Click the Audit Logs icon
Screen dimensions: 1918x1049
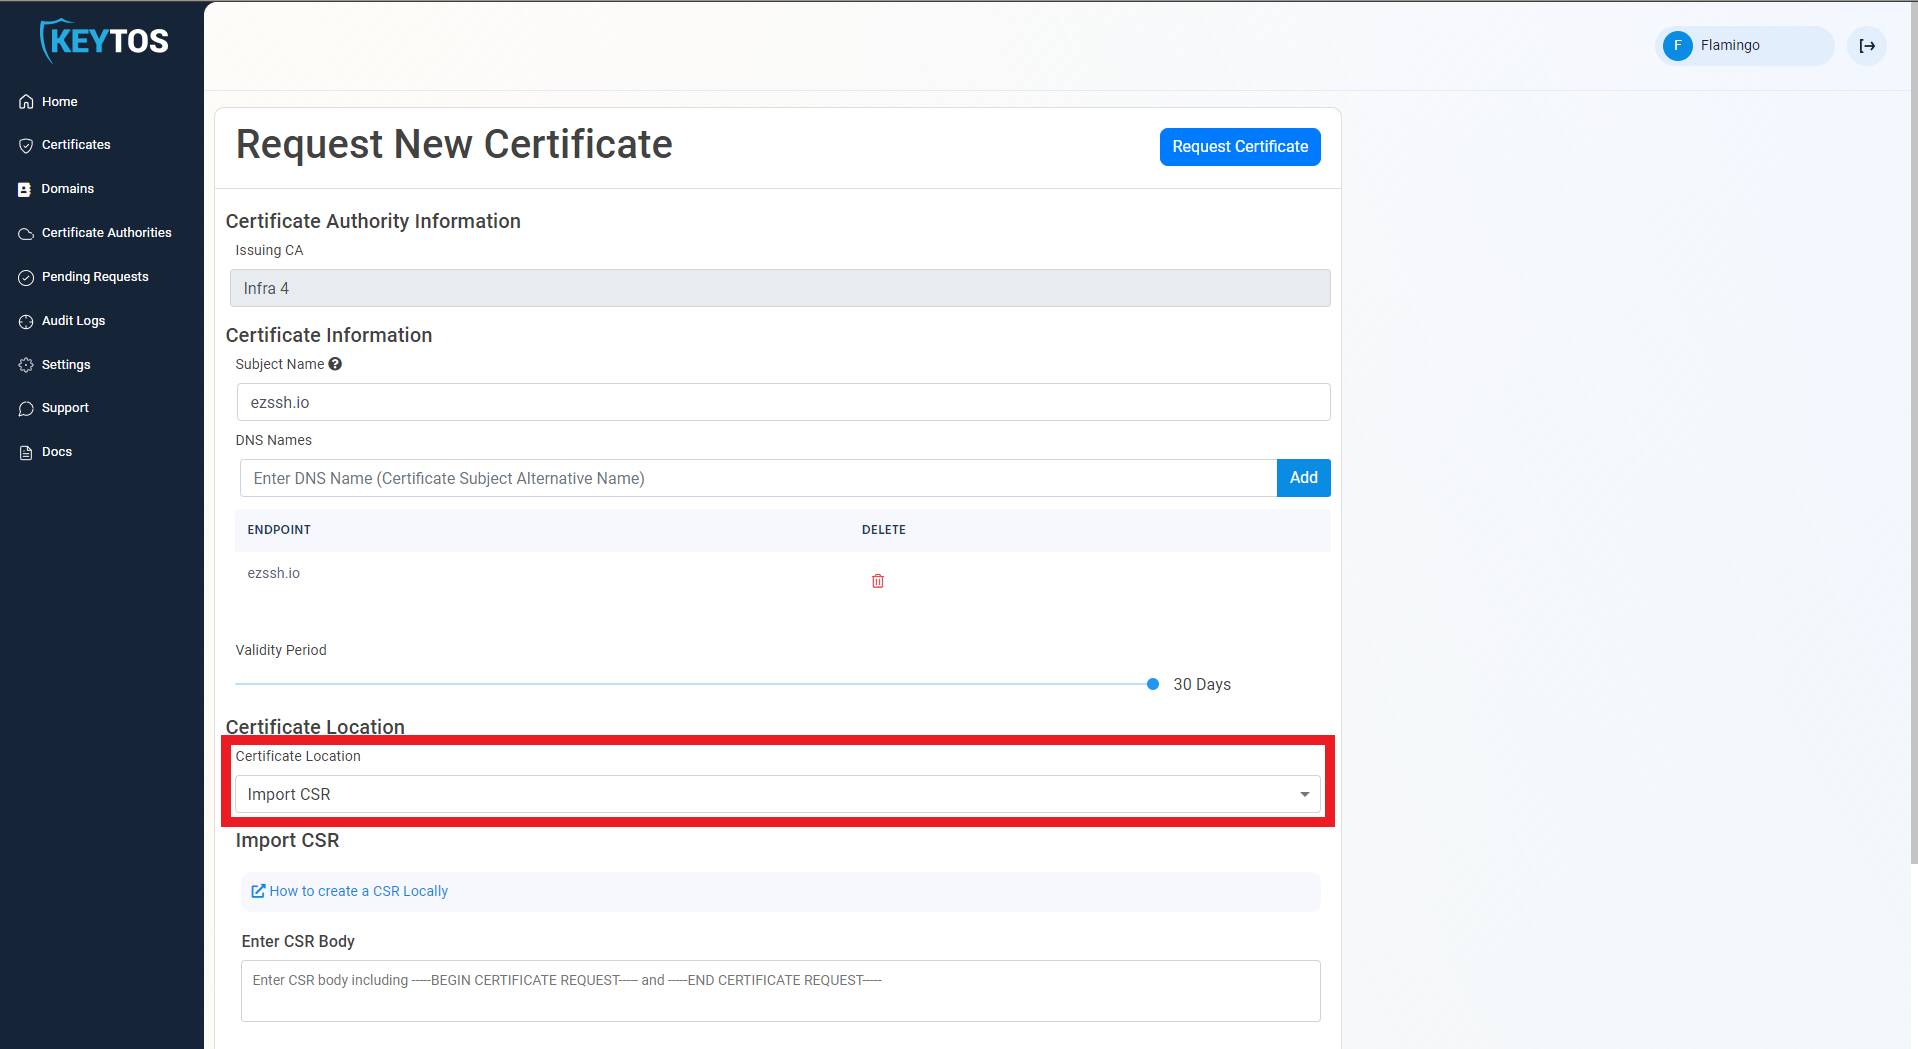point(26,321)
